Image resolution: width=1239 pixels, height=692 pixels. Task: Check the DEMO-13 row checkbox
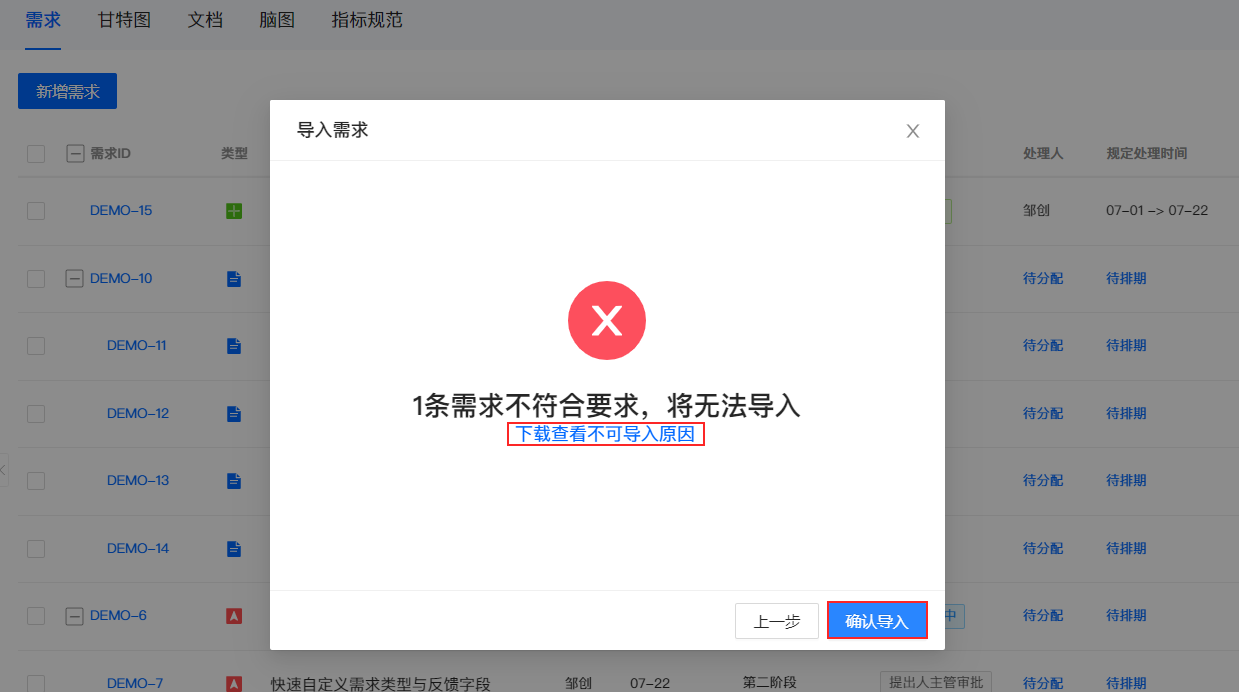coord(36,481)
